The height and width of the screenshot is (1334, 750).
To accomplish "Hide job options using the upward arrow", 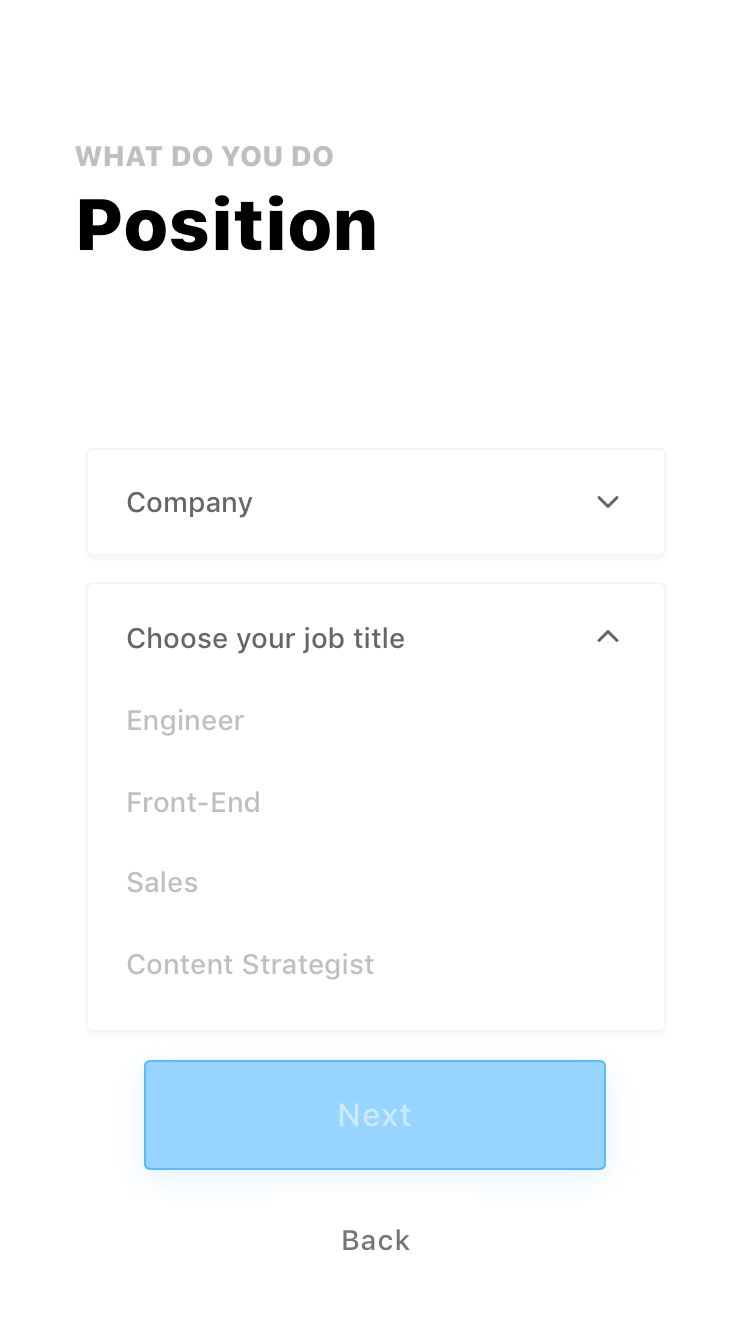I will pyautogui.click(x=608, y=637).
